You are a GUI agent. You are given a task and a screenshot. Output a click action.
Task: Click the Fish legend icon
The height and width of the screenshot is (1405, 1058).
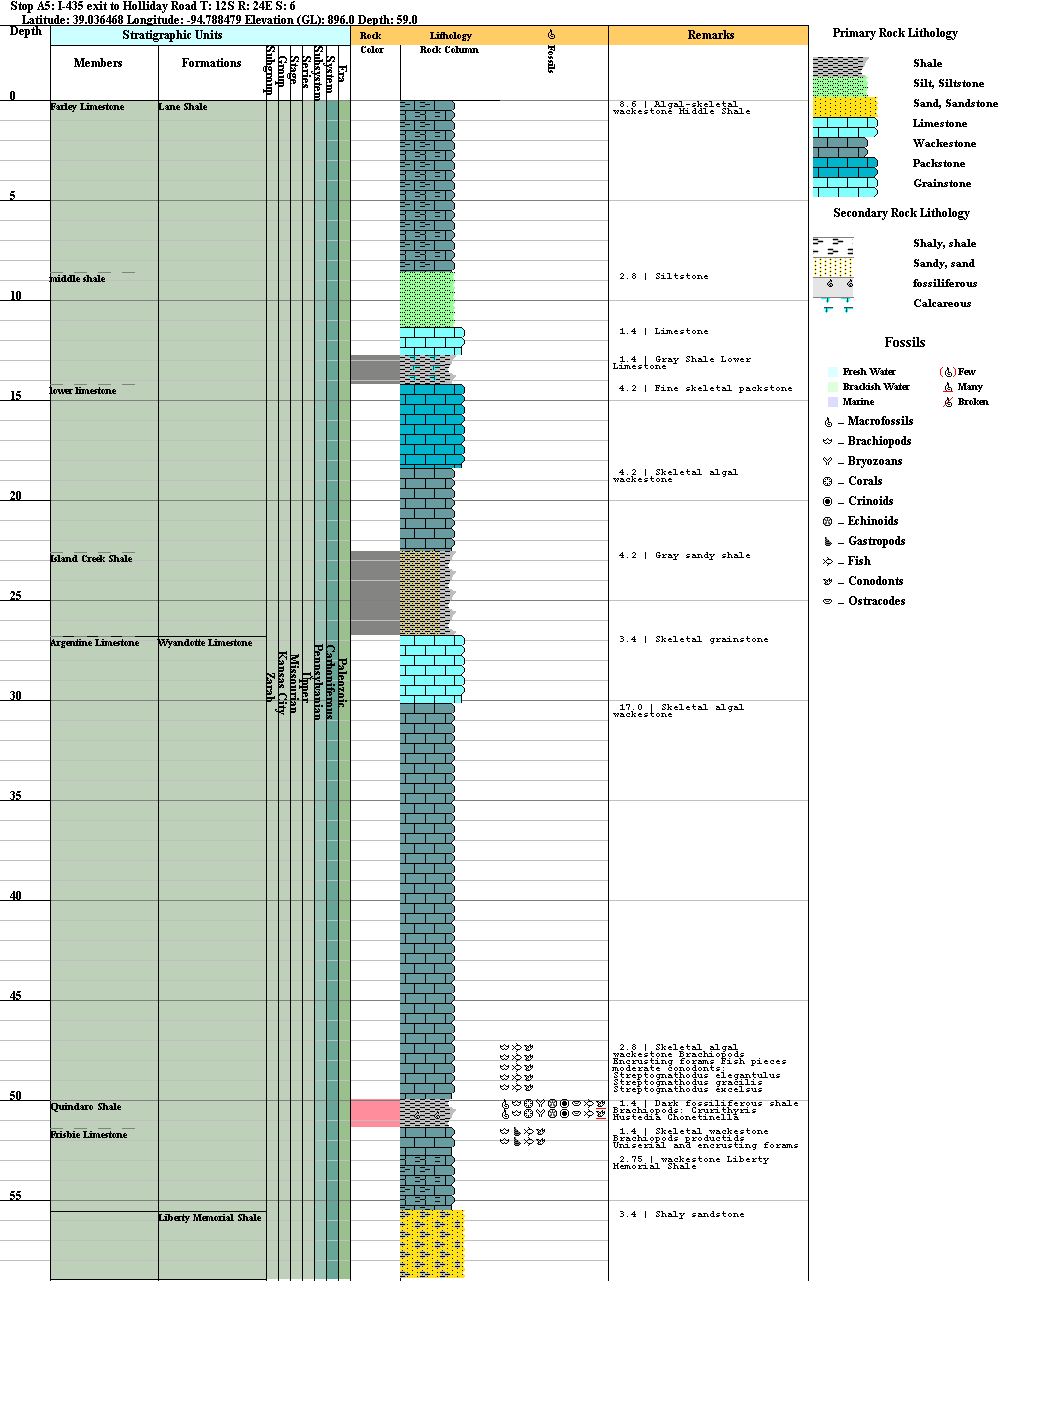tap(828, 561)
